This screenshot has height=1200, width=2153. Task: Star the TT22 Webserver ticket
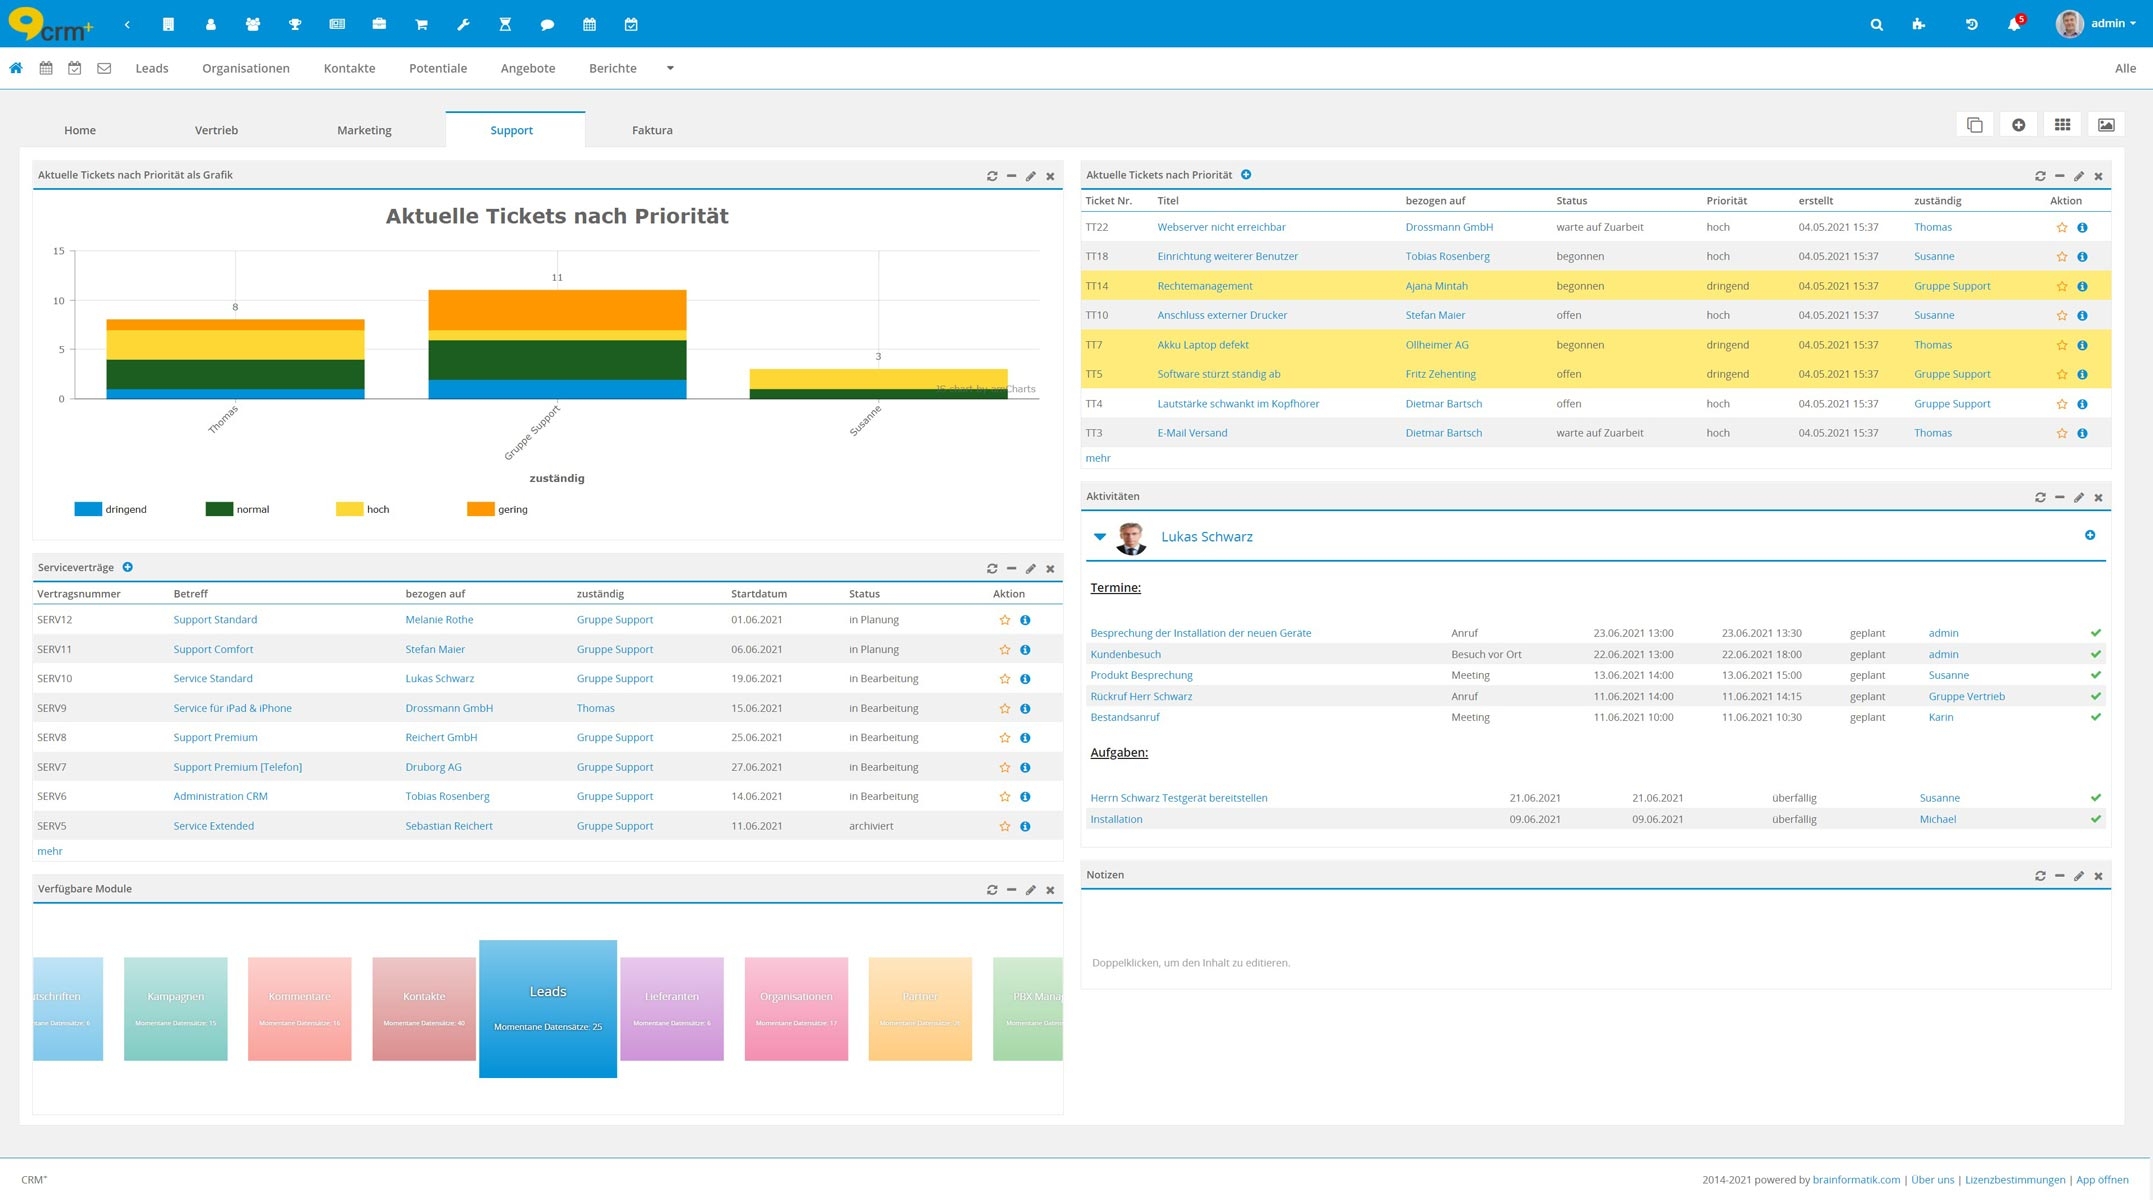click(x=2061, y=228)
